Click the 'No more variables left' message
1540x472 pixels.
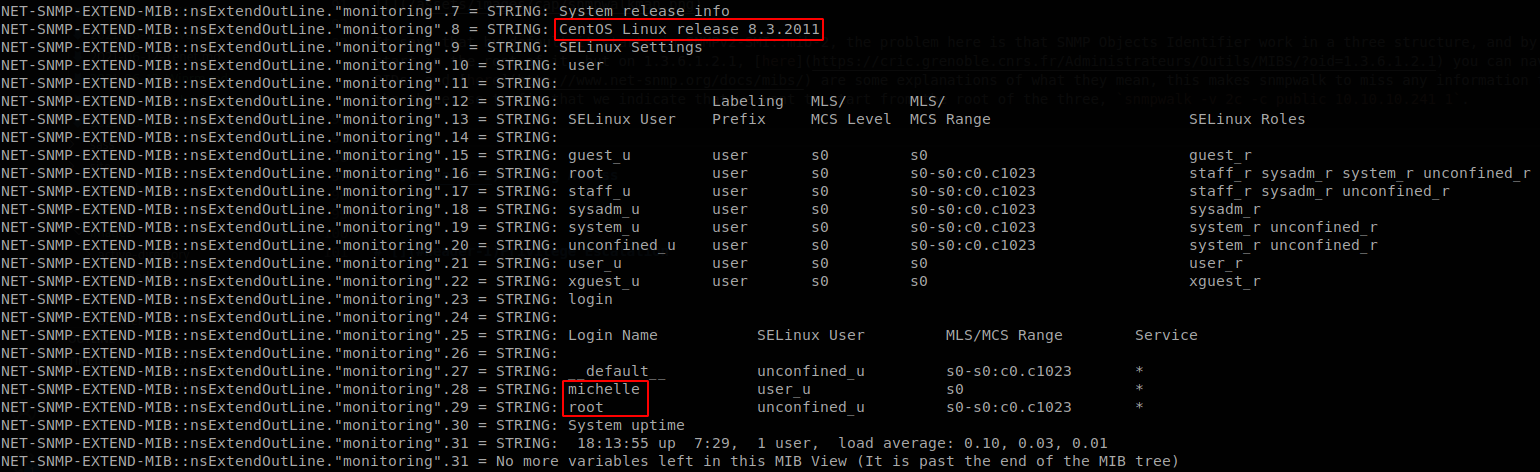pyautogui.click(x=868, y=461)
